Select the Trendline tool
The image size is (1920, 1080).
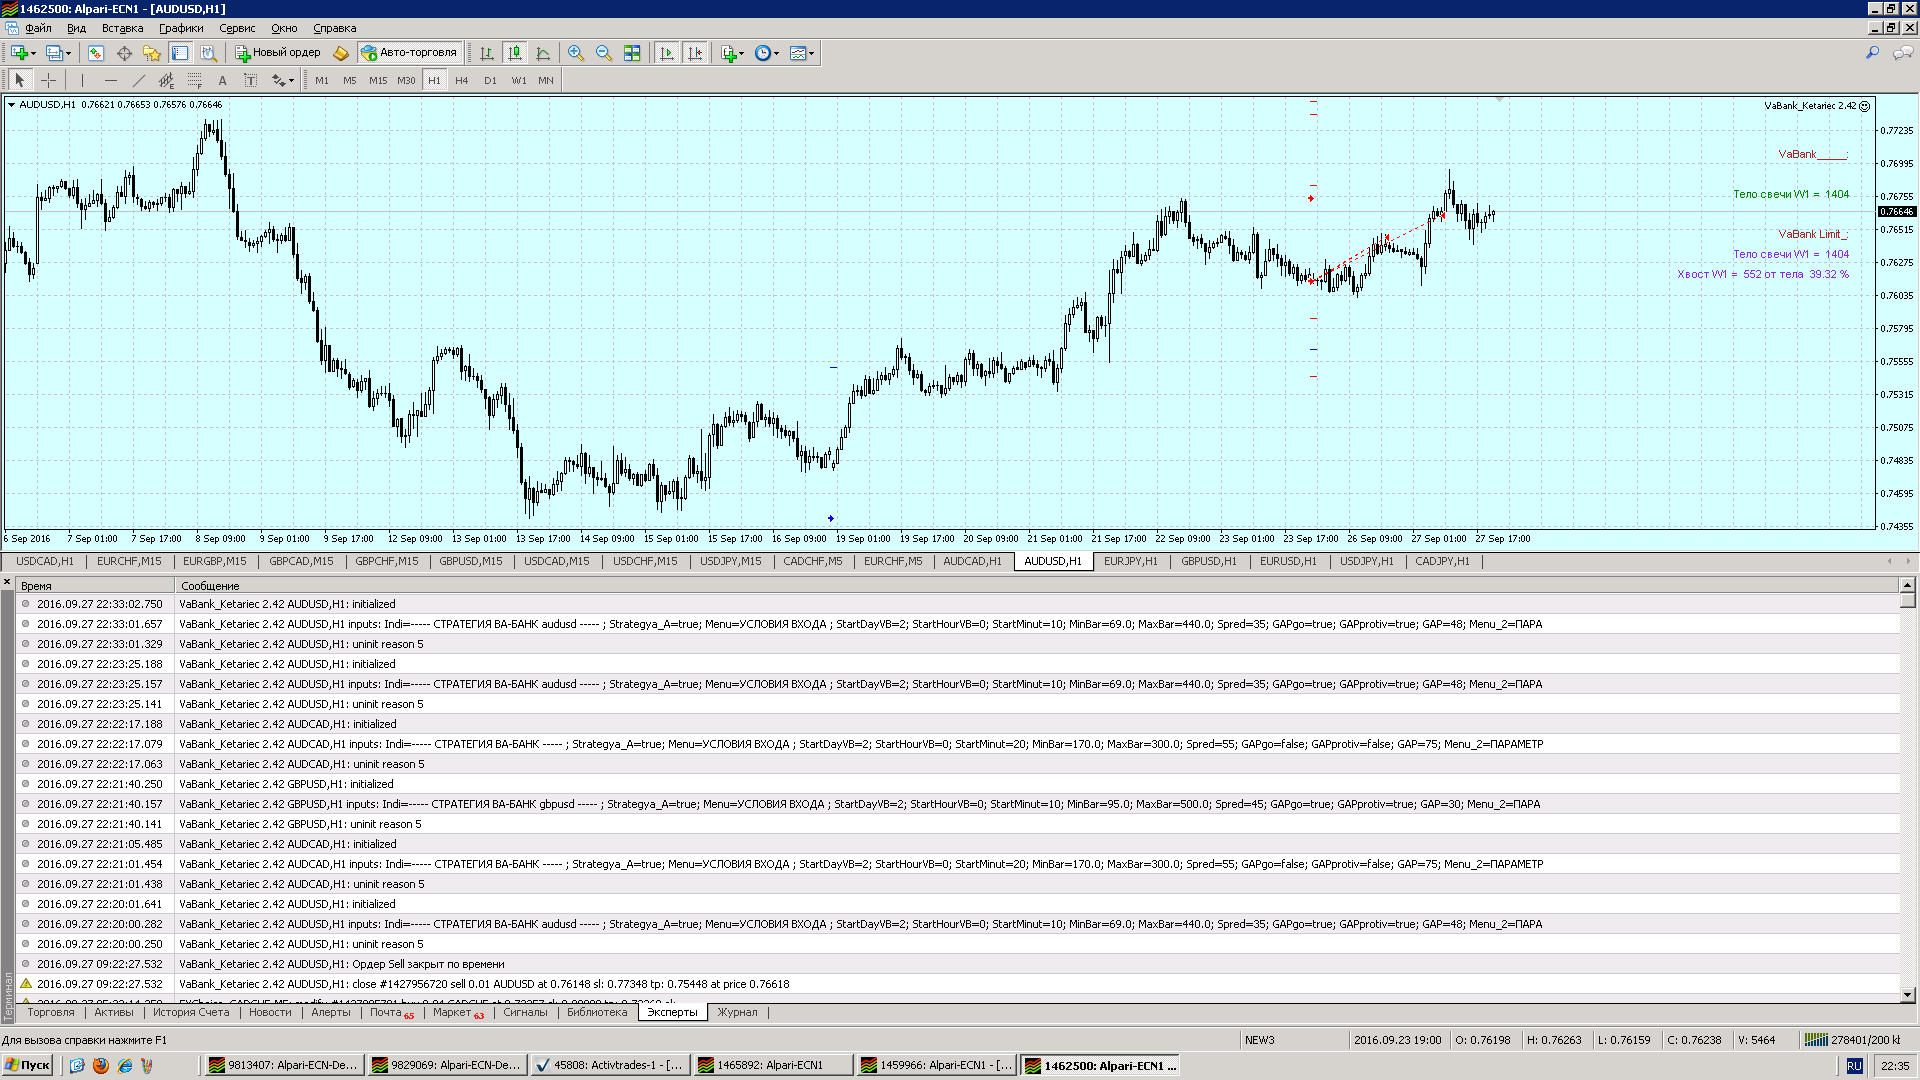[138, 80]
